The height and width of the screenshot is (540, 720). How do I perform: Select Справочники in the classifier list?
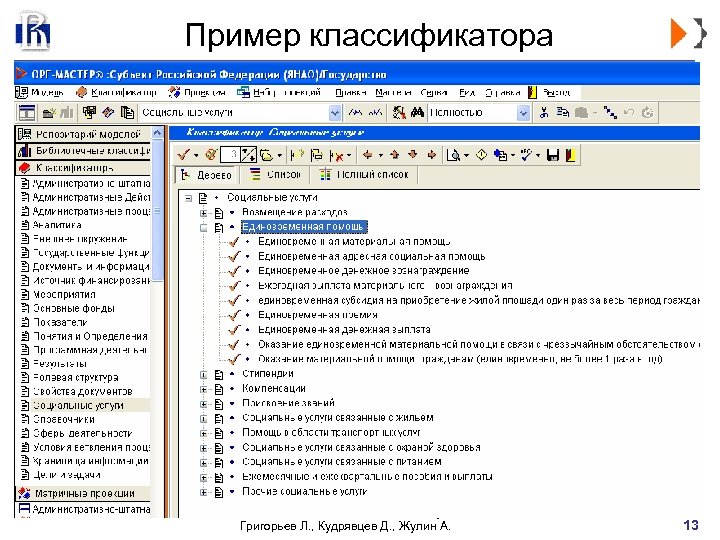[x=63, y=419]
